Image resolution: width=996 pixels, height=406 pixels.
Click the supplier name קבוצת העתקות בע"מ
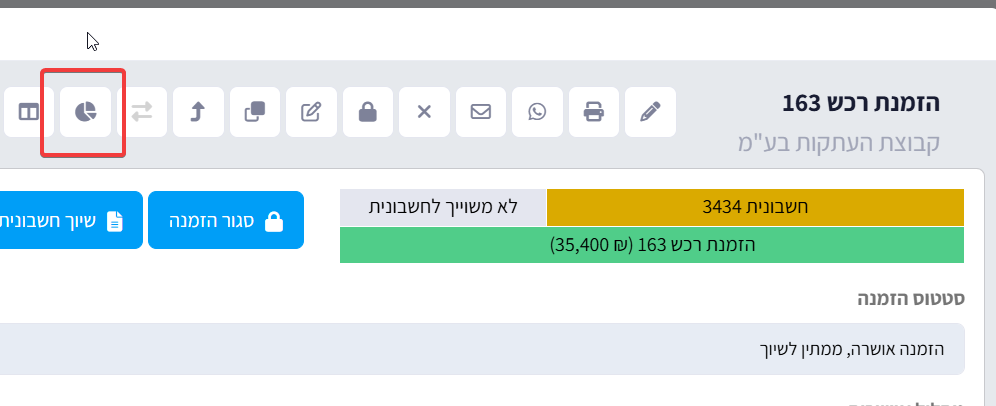[836, 141]
